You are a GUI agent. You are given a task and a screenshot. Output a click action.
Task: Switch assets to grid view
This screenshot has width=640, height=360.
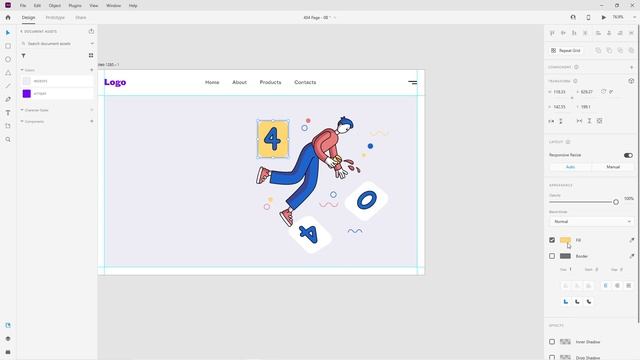click(91, 56)
